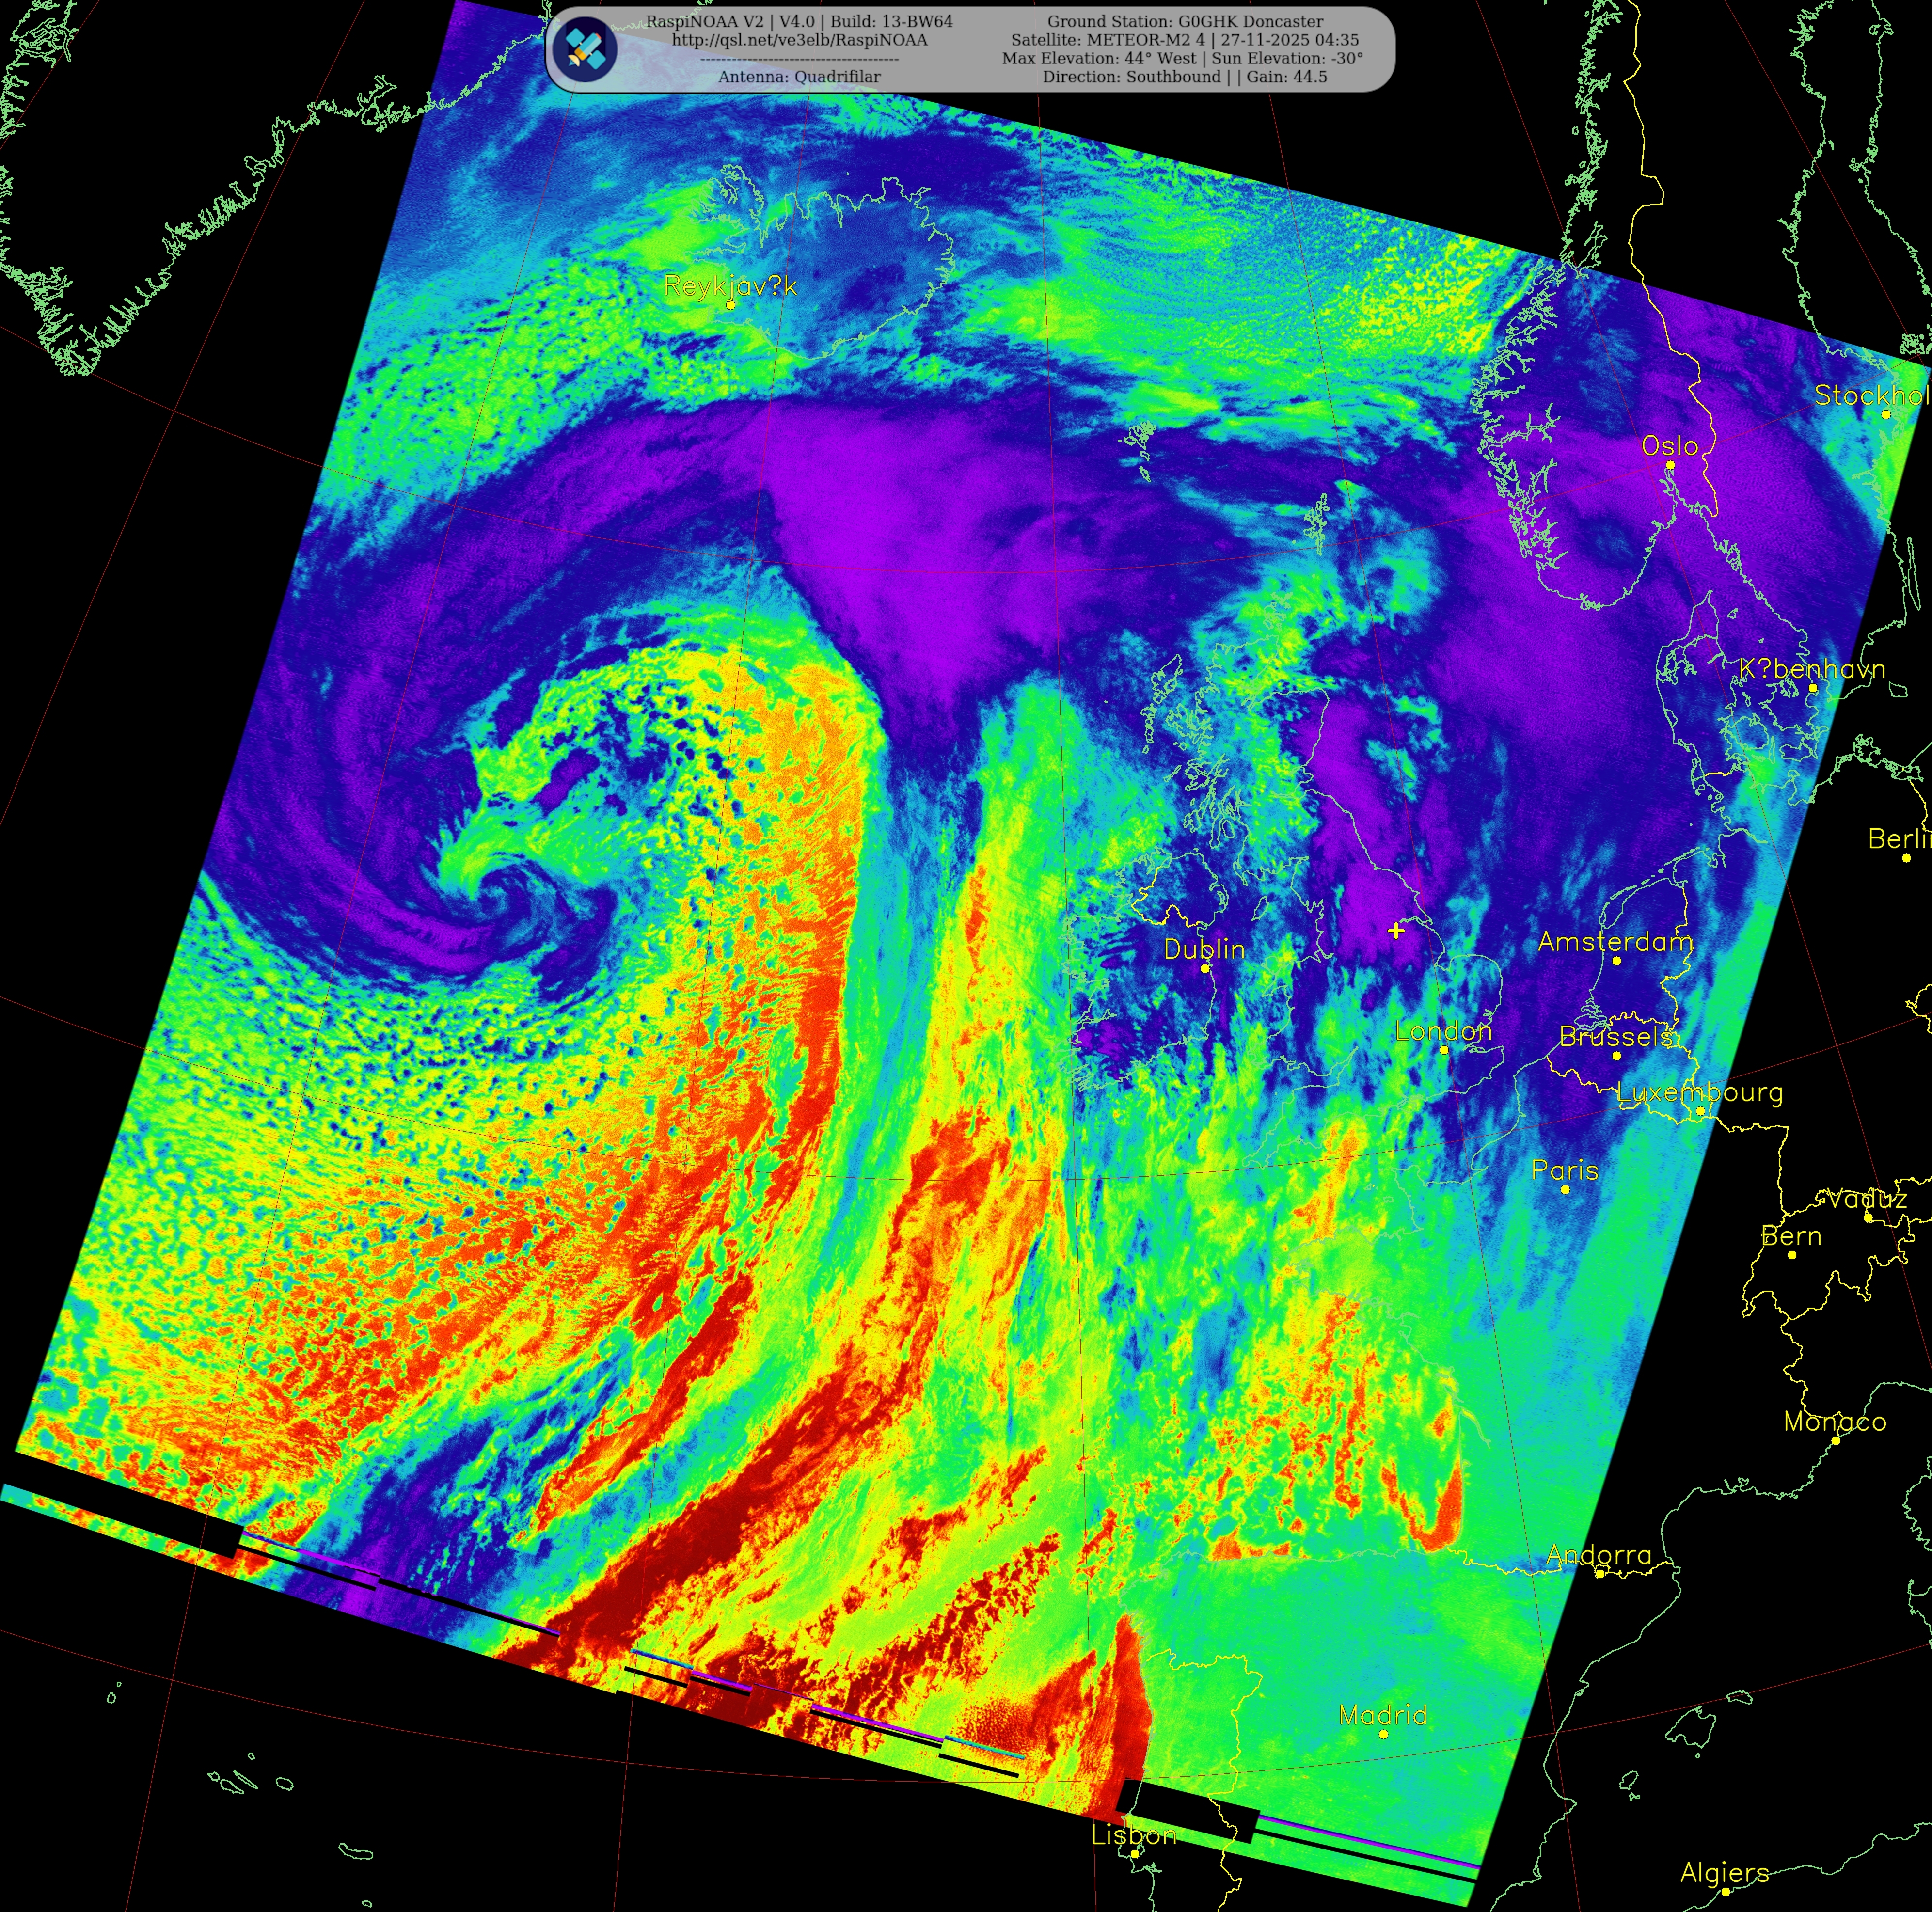Click the Madrid city marker dot
This screenshot has height=1912, width=1932.
coord(1383,1734)
